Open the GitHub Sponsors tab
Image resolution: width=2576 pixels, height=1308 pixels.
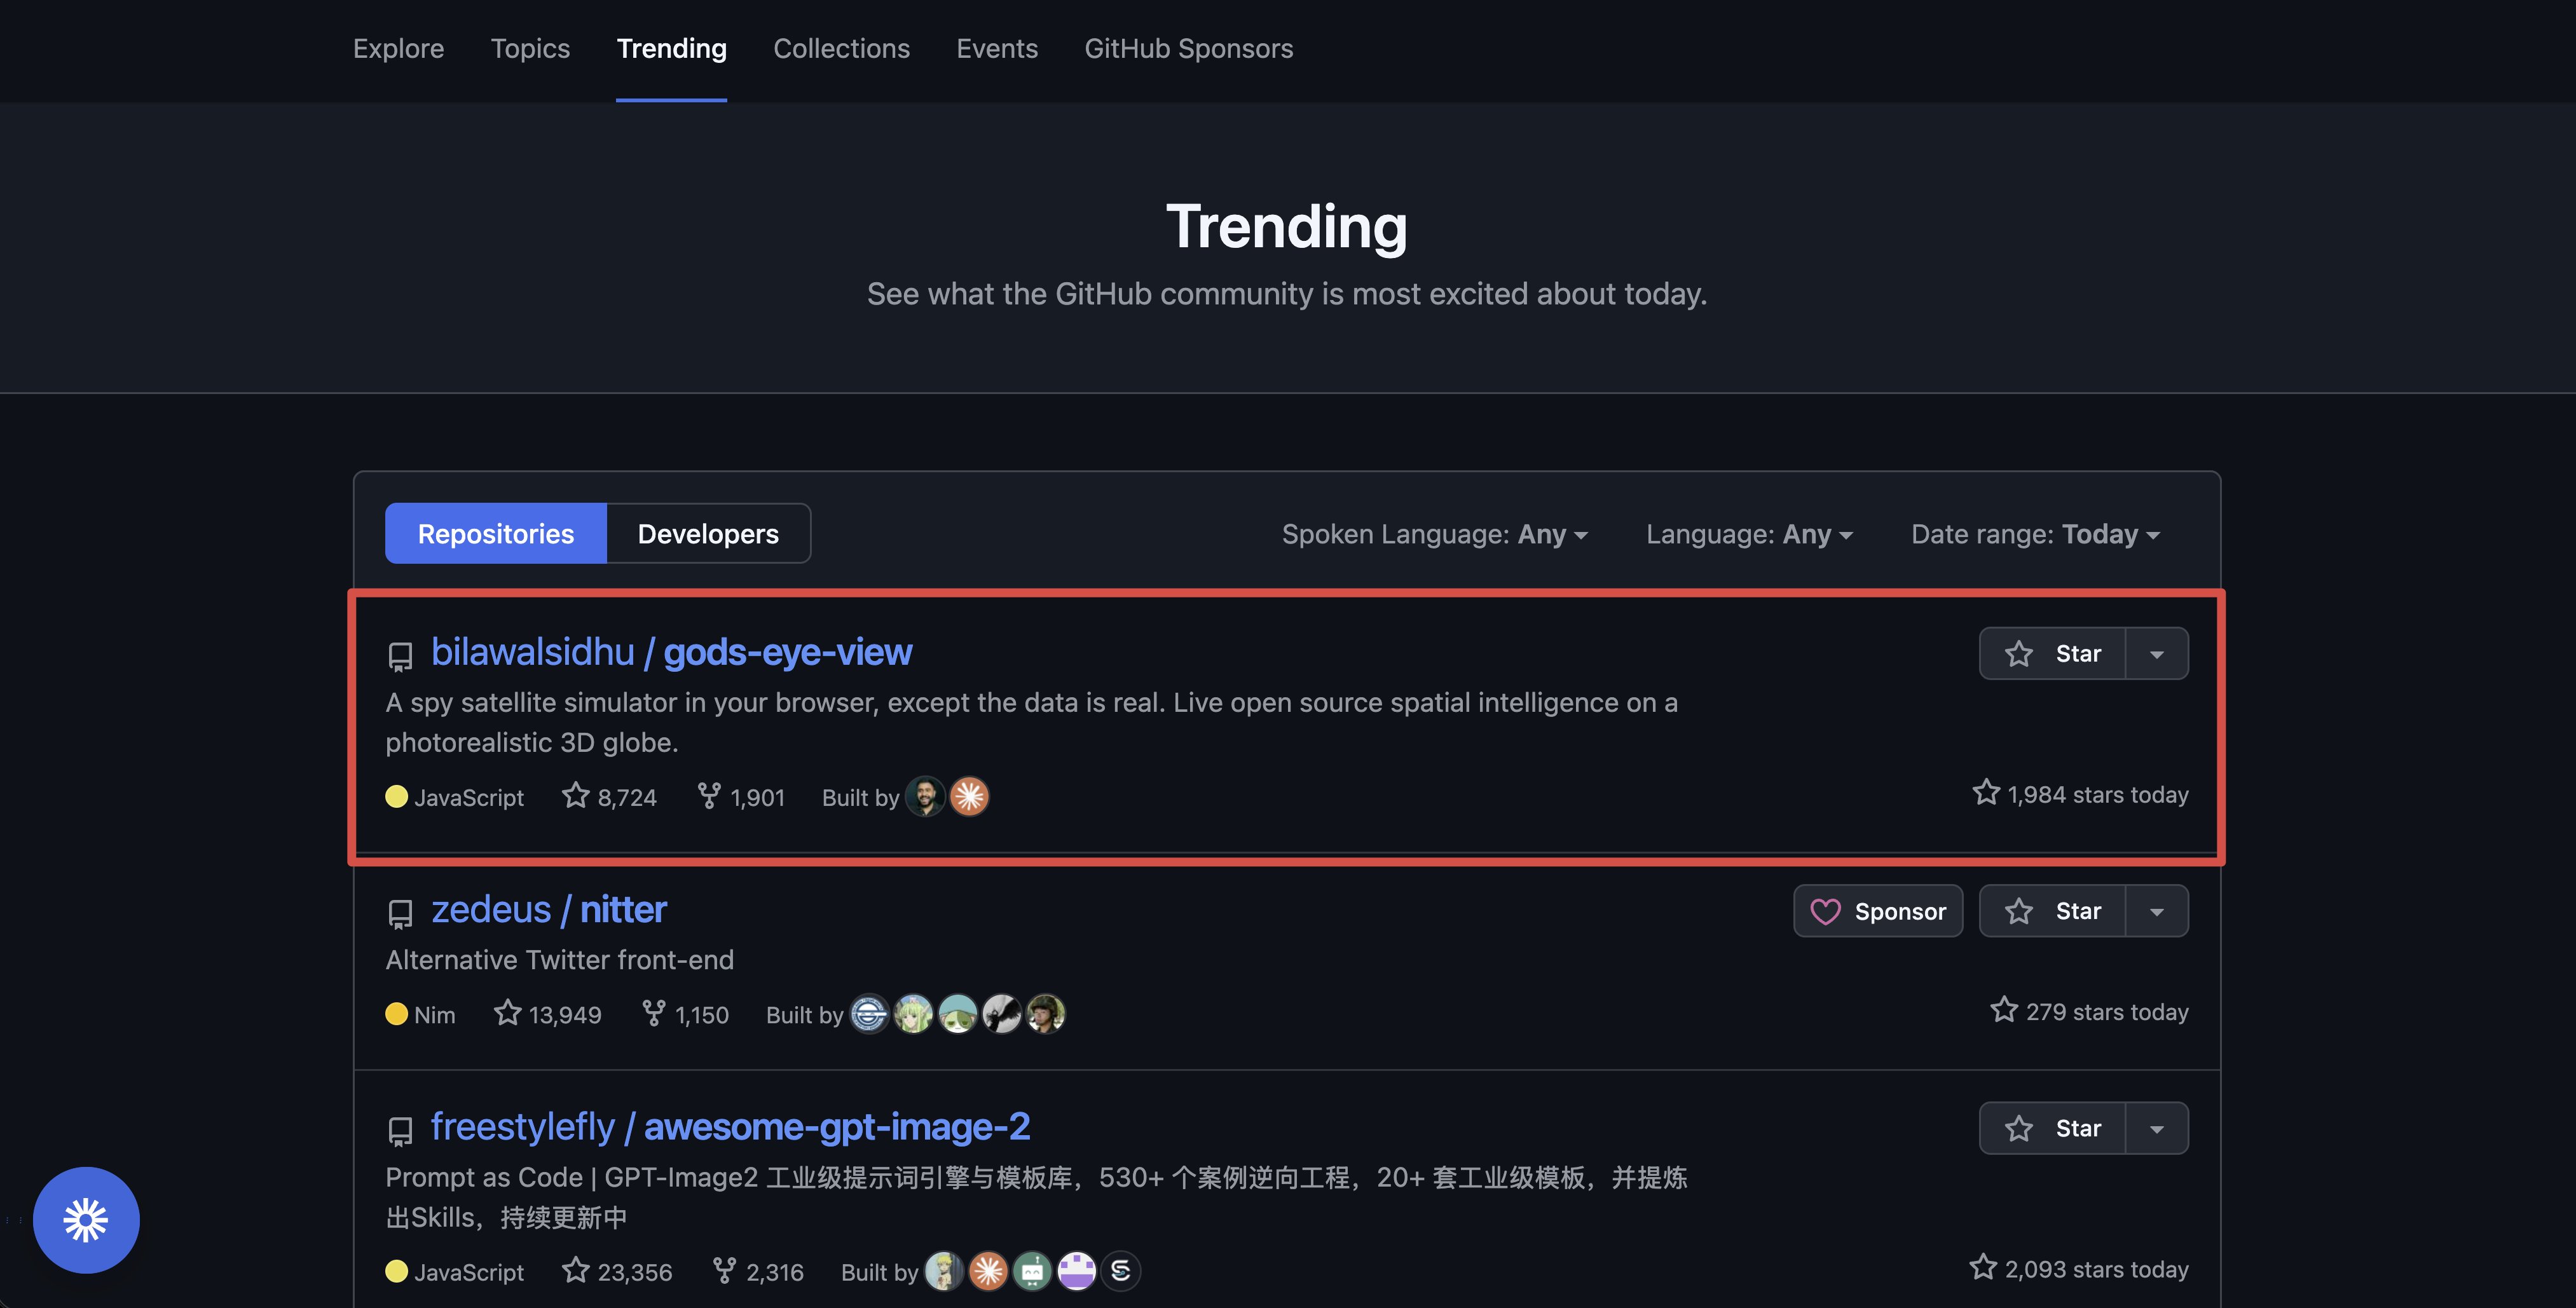(x=1188, y=48)
